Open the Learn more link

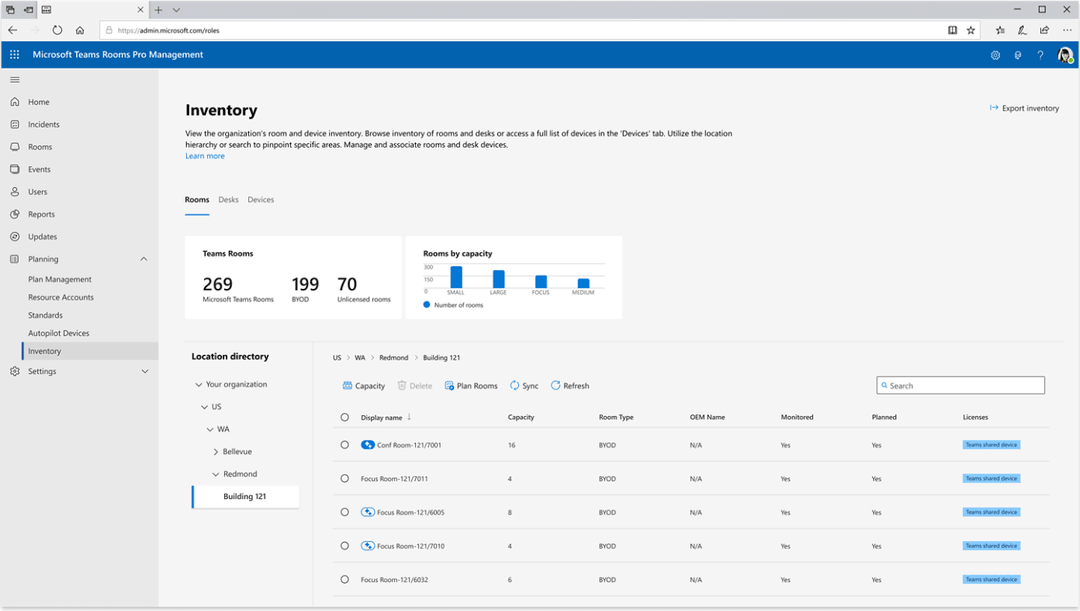[x=205, y=156]
